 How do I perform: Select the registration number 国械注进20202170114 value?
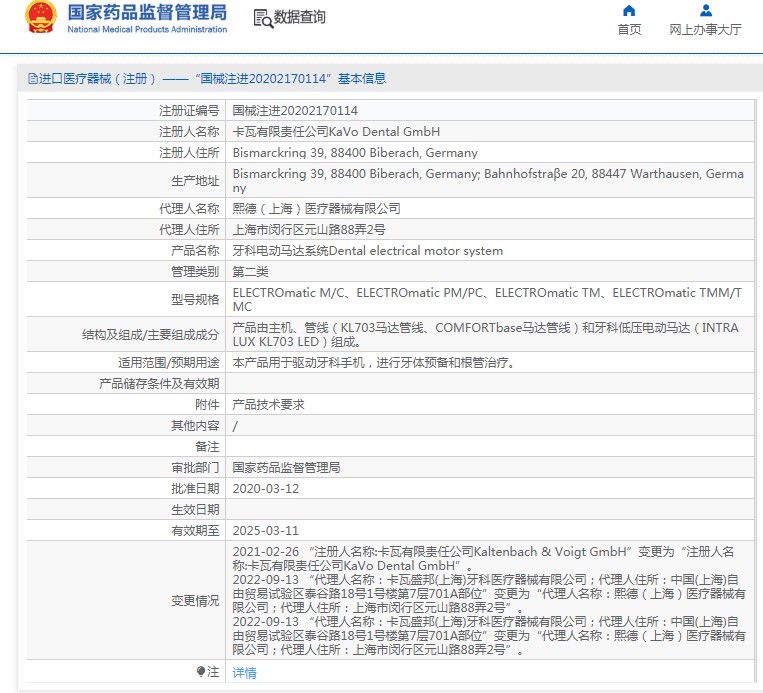tap(295, 110)
